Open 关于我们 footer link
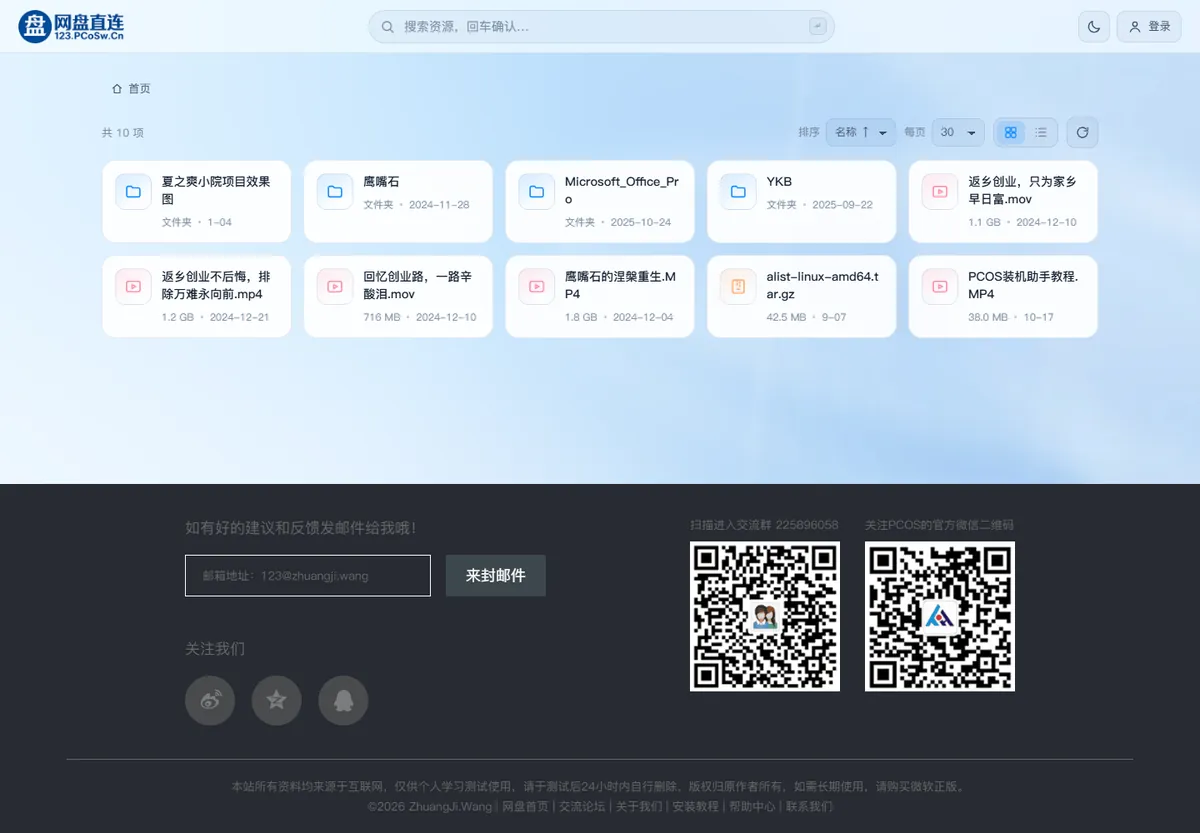The width and height of the screenshot is (1200, 833). [638, 806]
